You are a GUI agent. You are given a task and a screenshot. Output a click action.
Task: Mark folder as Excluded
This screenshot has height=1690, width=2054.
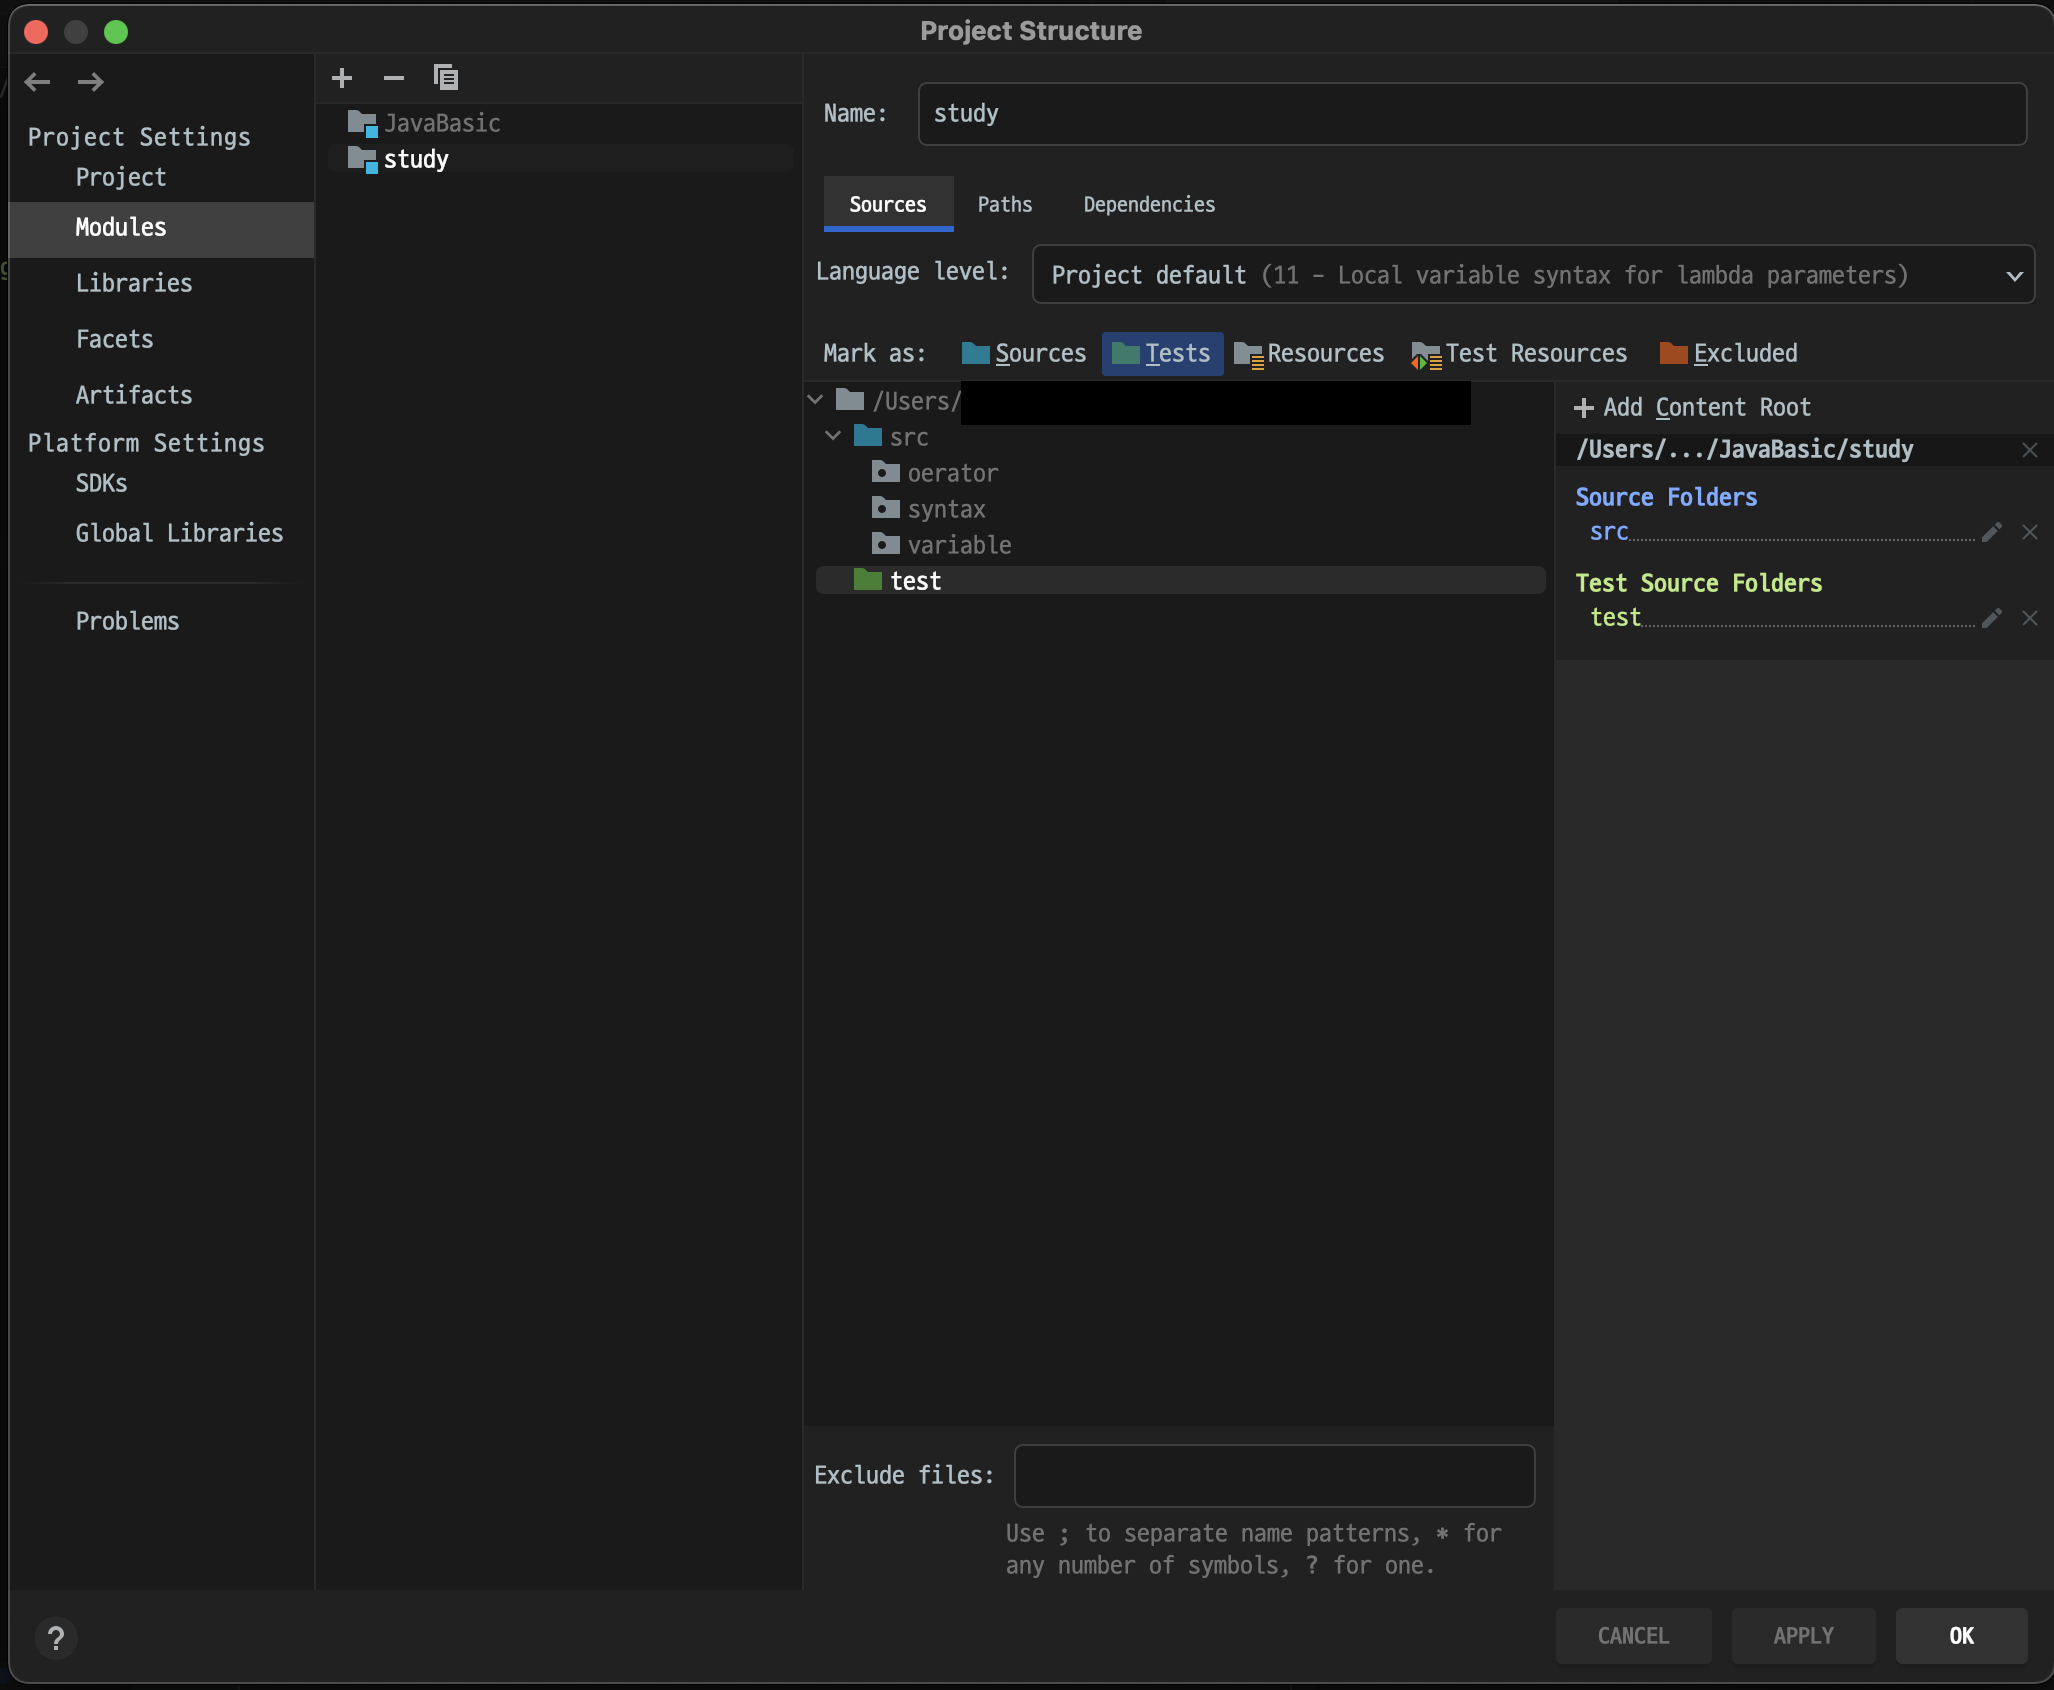click(x=1729, y=354)
